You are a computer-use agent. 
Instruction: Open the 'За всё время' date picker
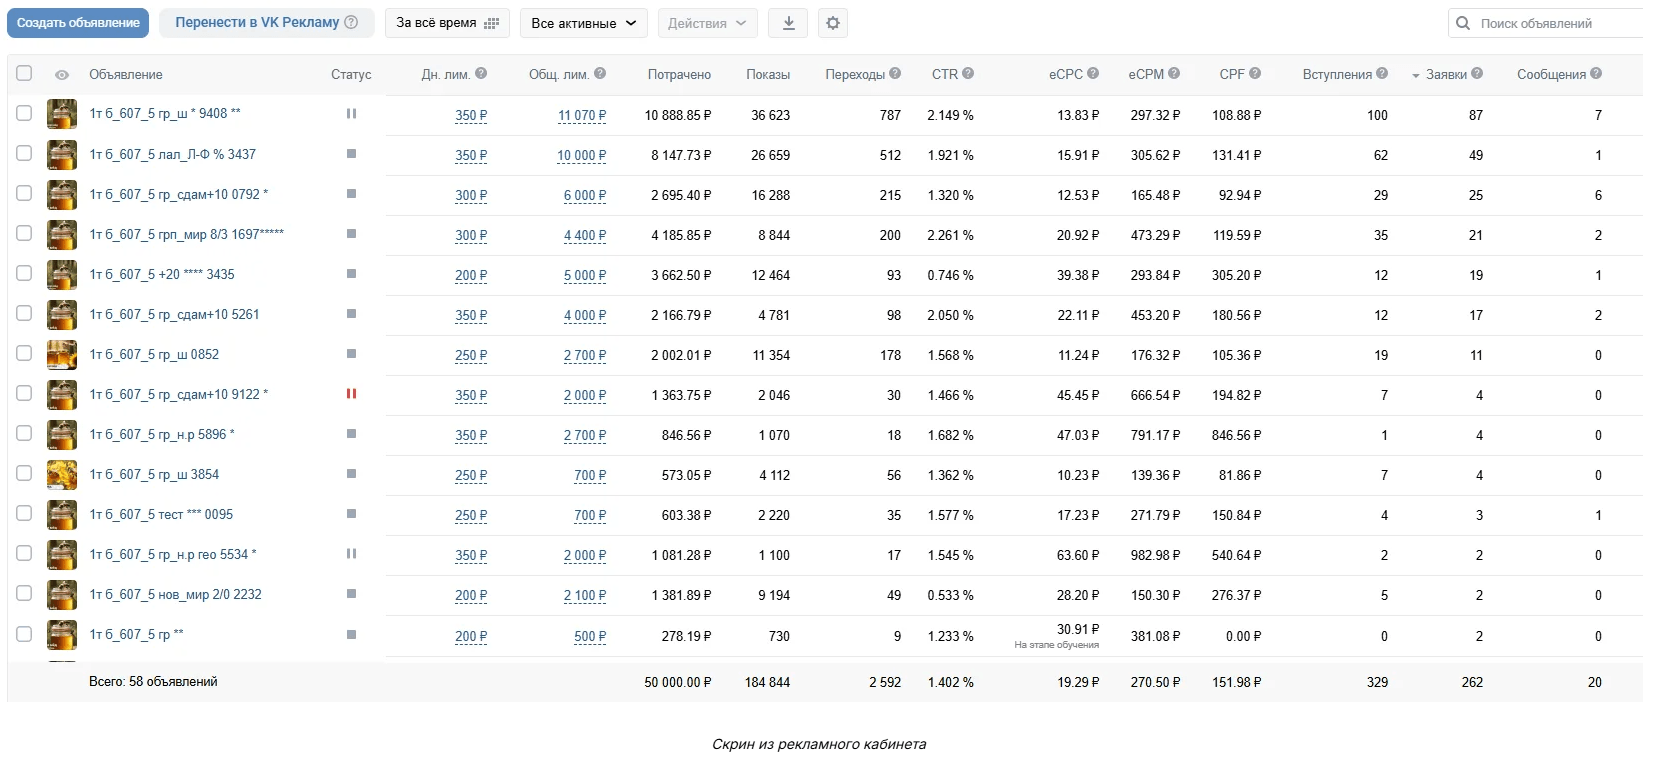(x=447, y=23)
